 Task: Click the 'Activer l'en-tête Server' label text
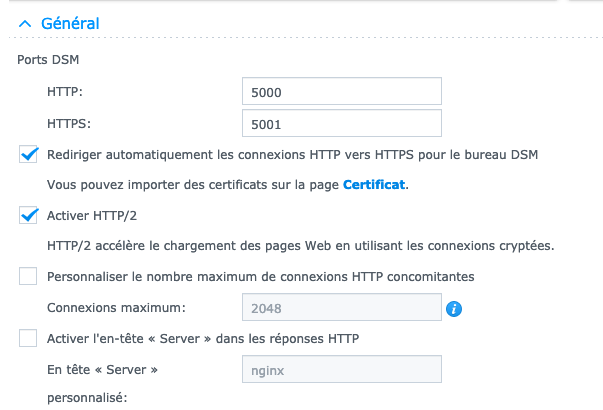point(203,338)
